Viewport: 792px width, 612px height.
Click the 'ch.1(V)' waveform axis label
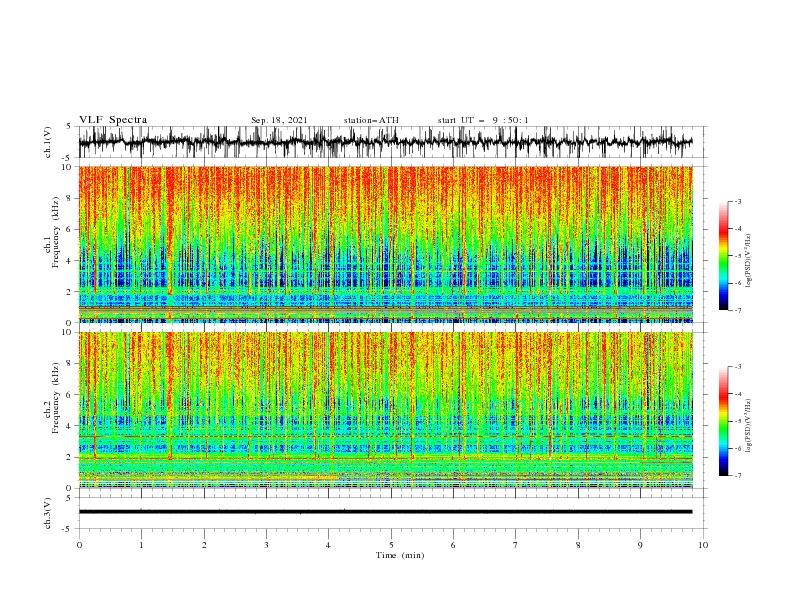48,142
